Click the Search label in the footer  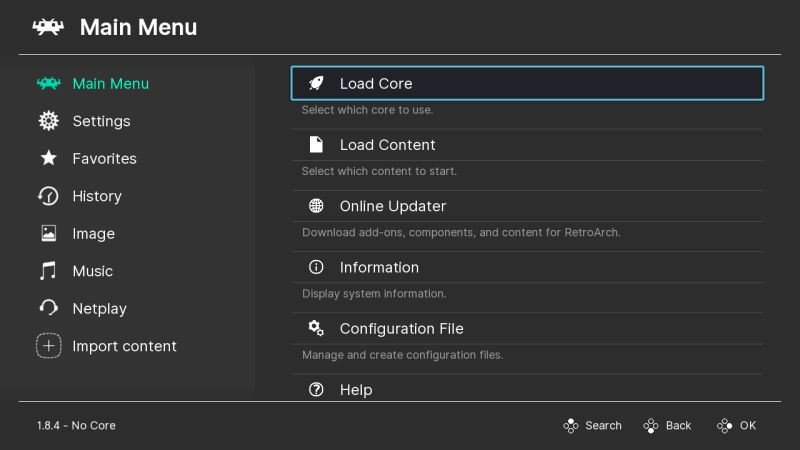point(604,426)
